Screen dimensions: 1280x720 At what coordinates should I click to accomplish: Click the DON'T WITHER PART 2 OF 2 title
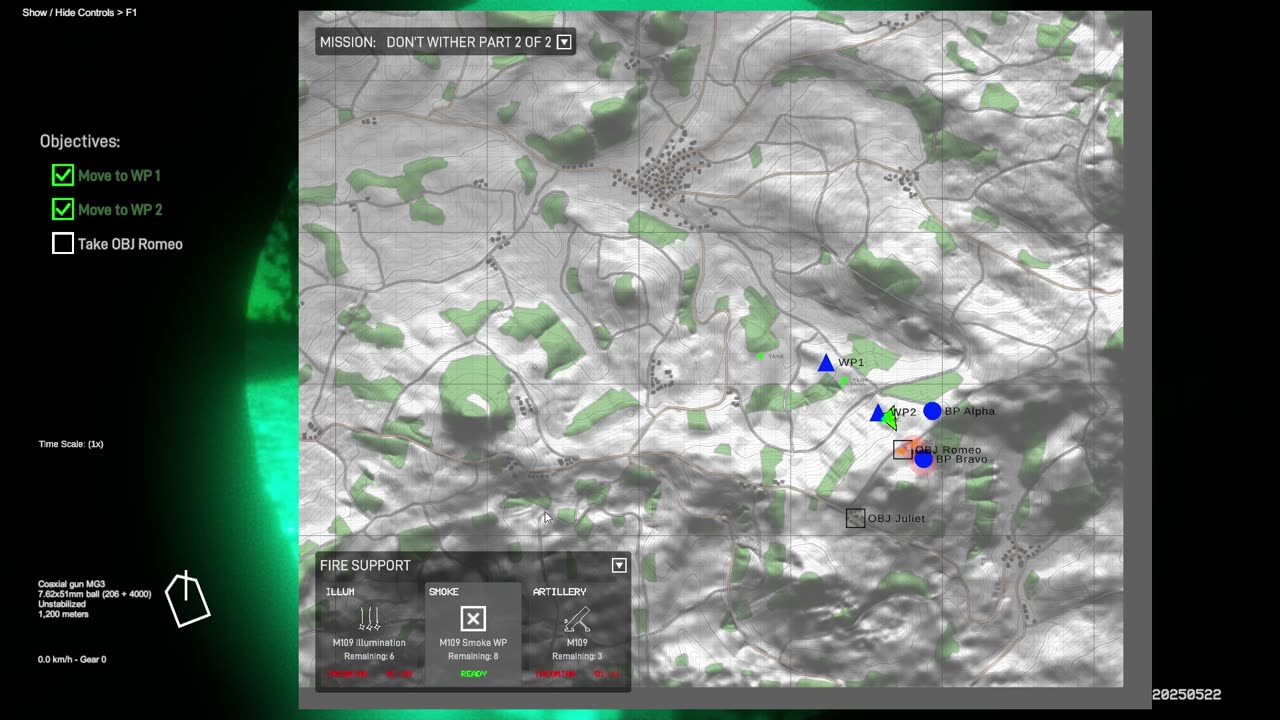pyautogui.click(x=468, y=42)
